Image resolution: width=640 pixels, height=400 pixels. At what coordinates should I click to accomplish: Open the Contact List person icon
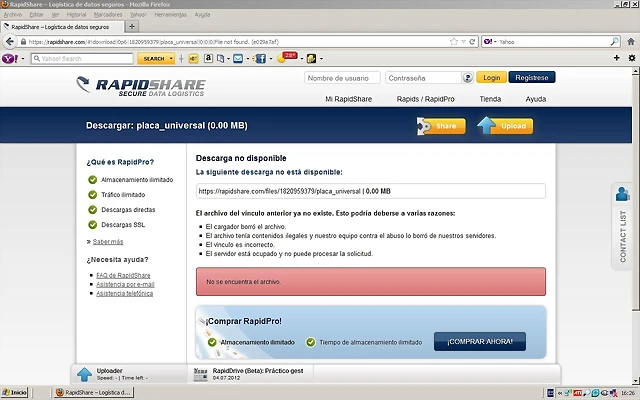click(x=622, y=194)
